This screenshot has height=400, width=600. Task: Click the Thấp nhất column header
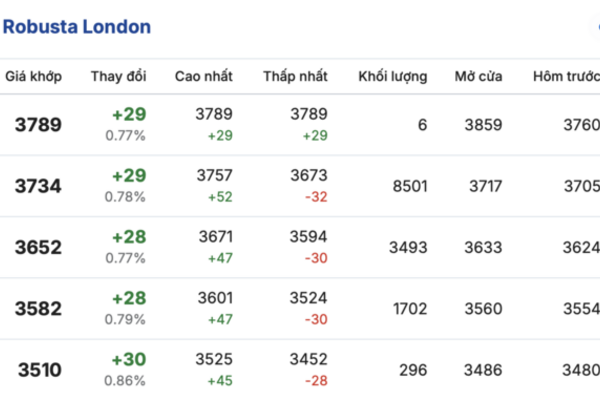click(296, 77)
